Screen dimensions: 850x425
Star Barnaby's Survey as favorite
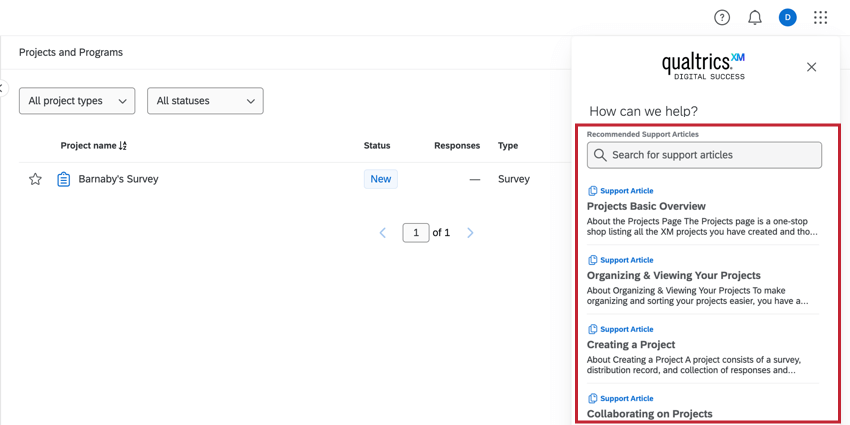(x=35, y=179)
